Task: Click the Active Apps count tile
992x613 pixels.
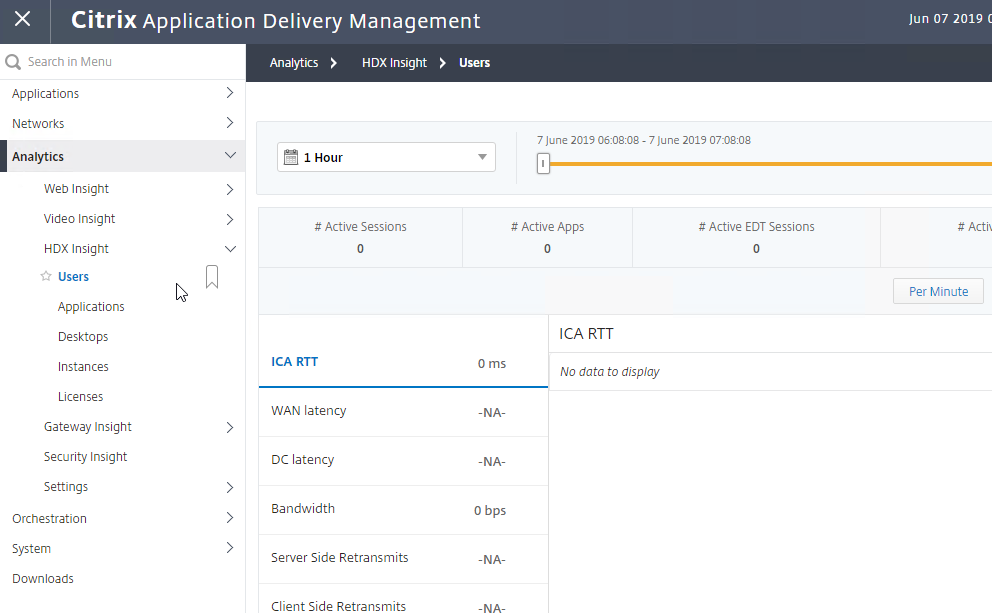Action: click(x=547, y=237)
